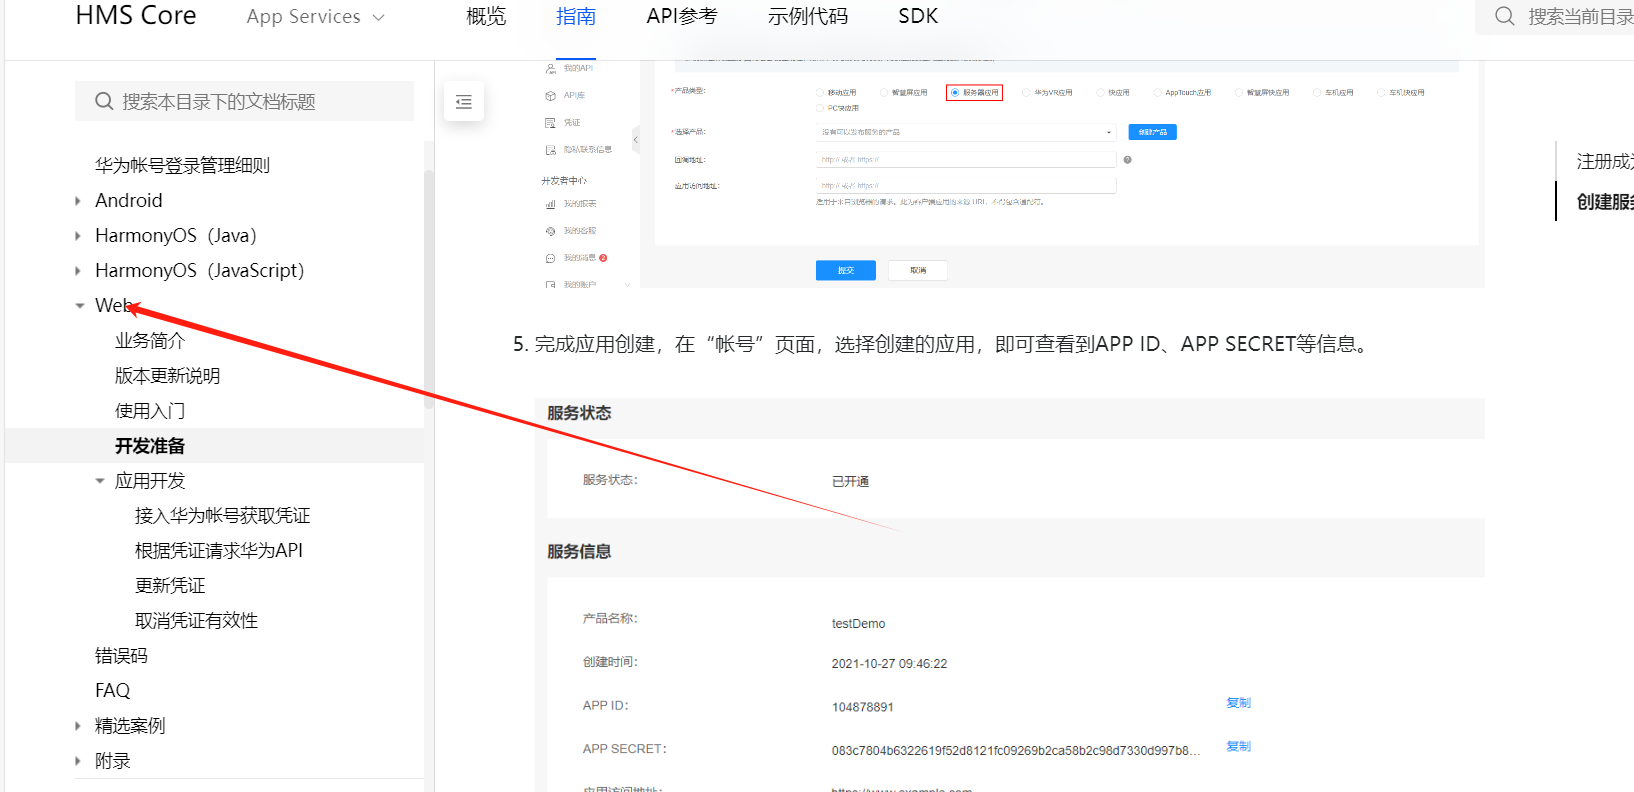This screenshot has width=1634, height=792.
Task: Go to the 示例代码 tab
Action: pos(808,16)
